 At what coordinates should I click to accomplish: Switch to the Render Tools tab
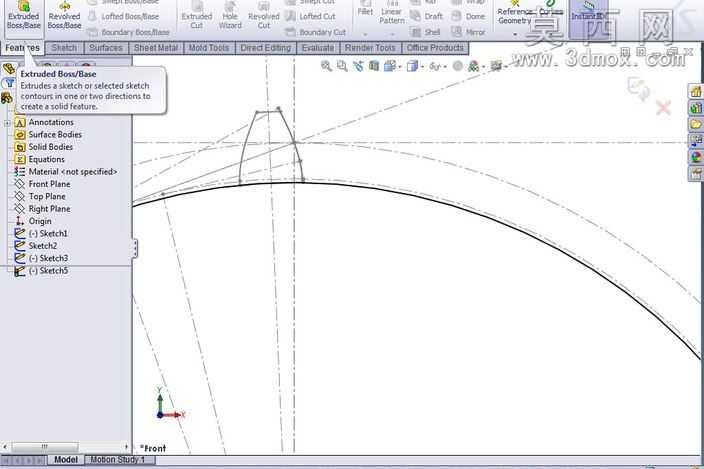click(x=370, y=48)
